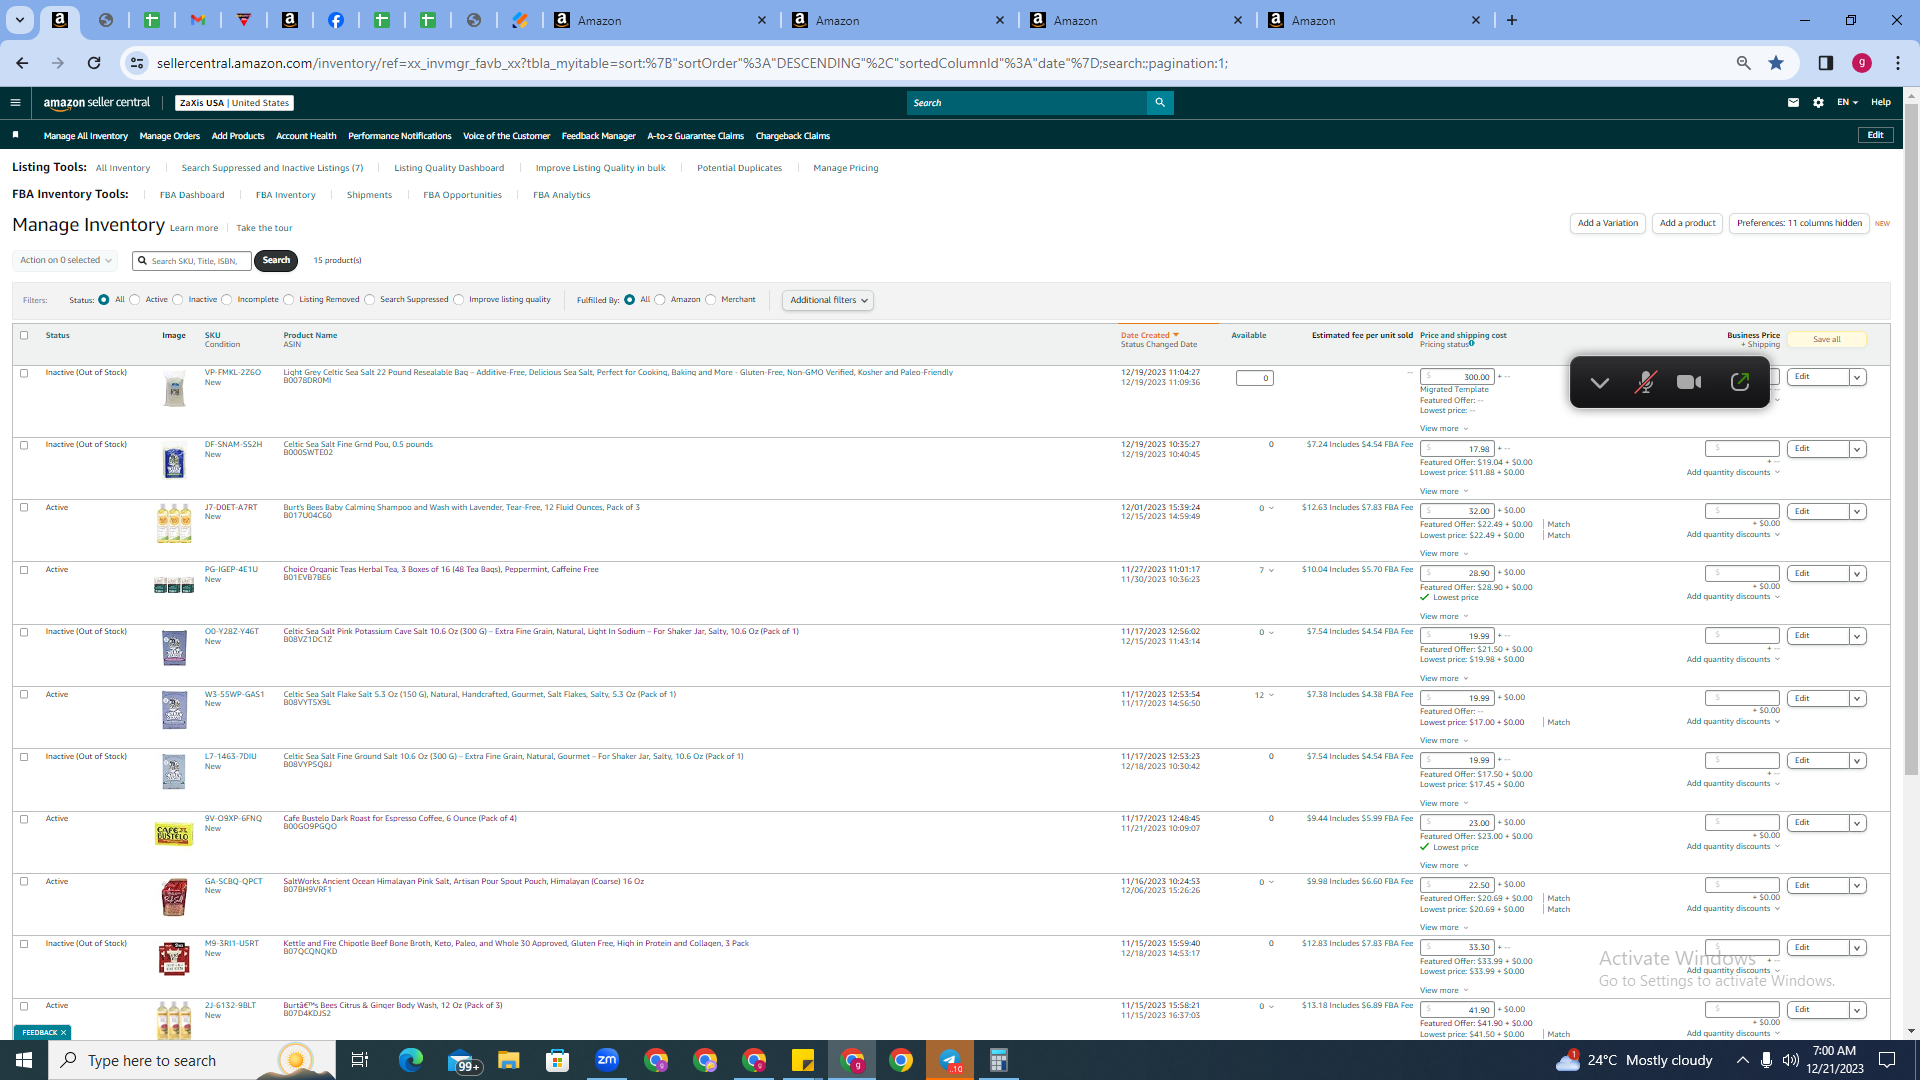Open Edit dropdown arrow for DF-SNAM-S52H row
Image resolution: width=1920 pixels, height=1080 pixels.
click(1857, 450)
